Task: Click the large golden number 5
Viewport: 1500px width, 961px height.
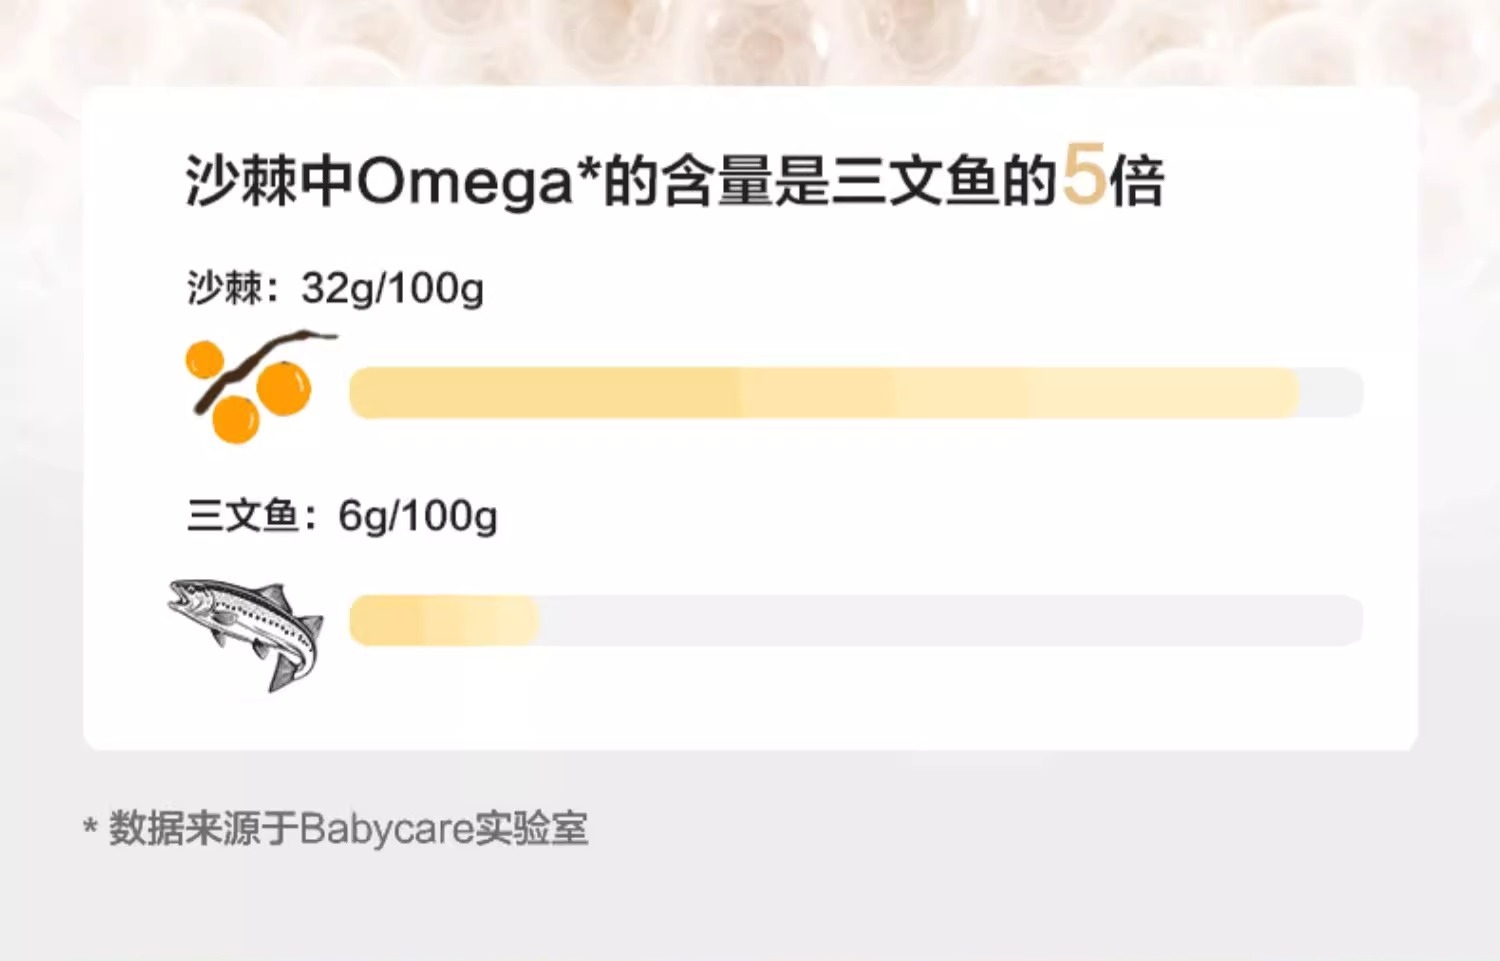Action: tap(1084, 175)
